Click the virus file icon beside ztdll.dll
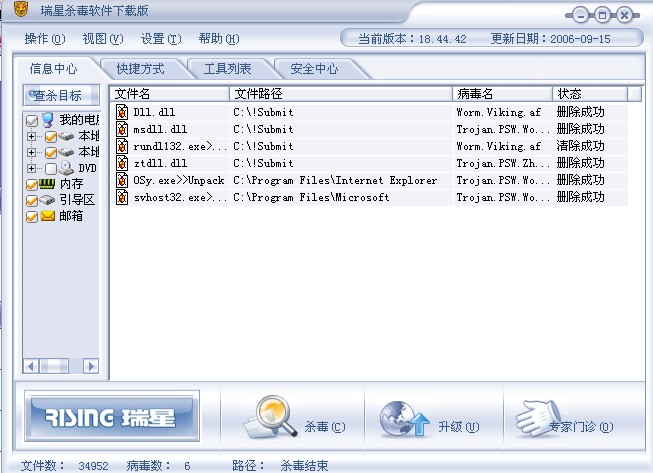Image resolution: width=653 pixels, height=473 pixels. tap(122, 163)
